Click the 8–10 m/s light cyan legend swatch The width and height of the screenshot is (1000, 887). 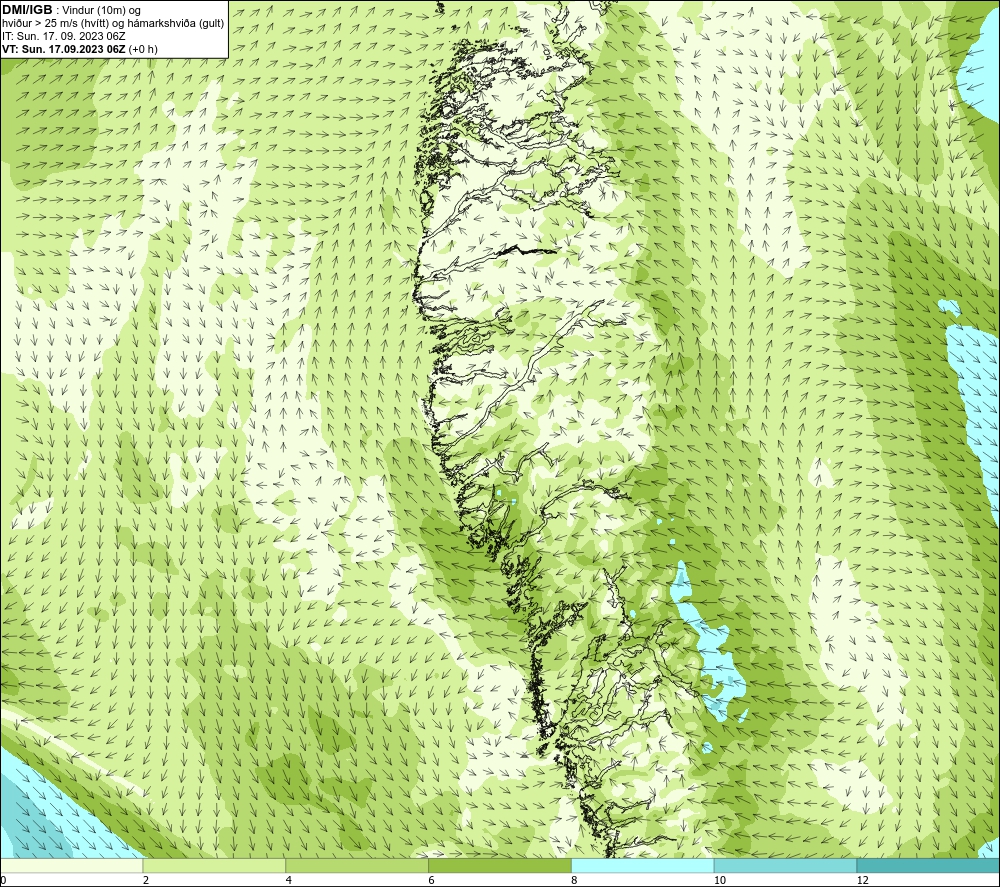click(x=643, y=866)
